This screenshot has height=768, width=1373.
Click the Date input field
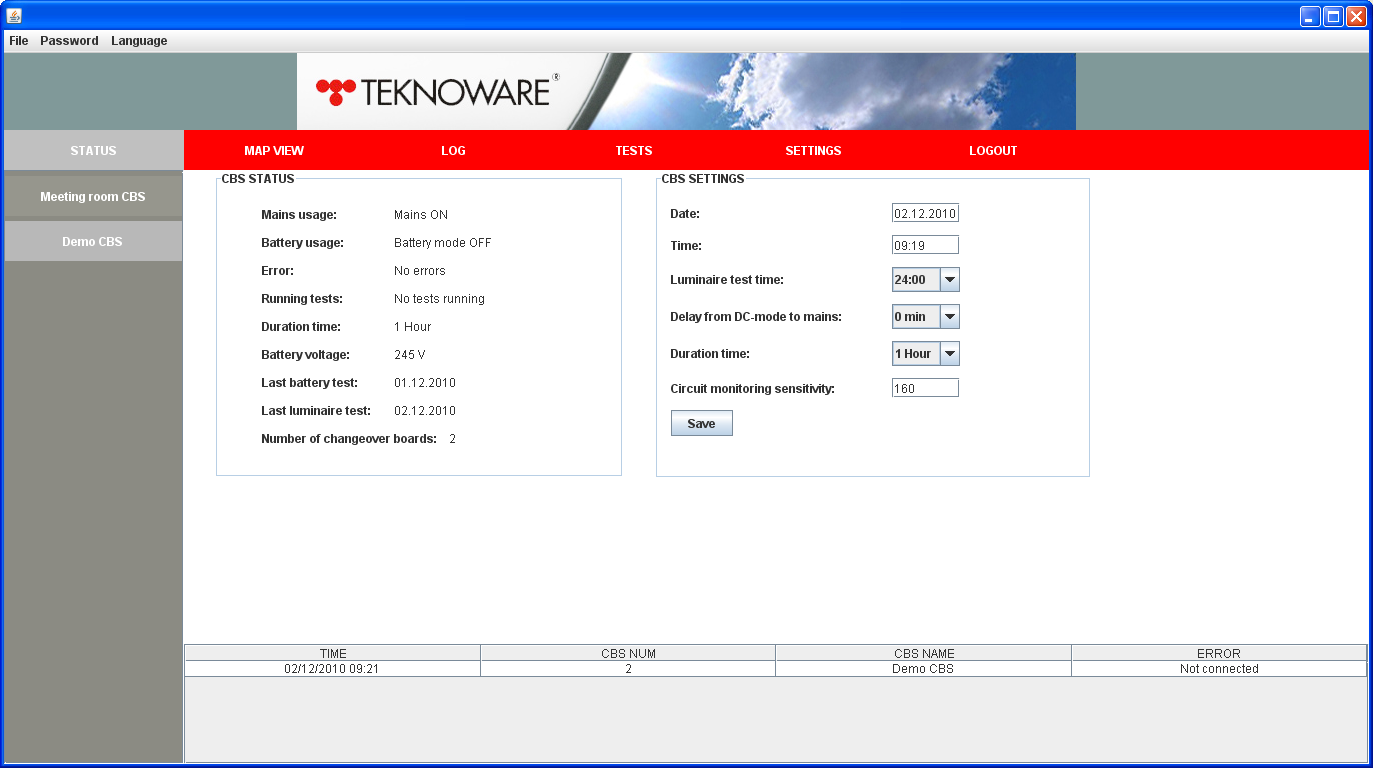[x=925, y=213]
